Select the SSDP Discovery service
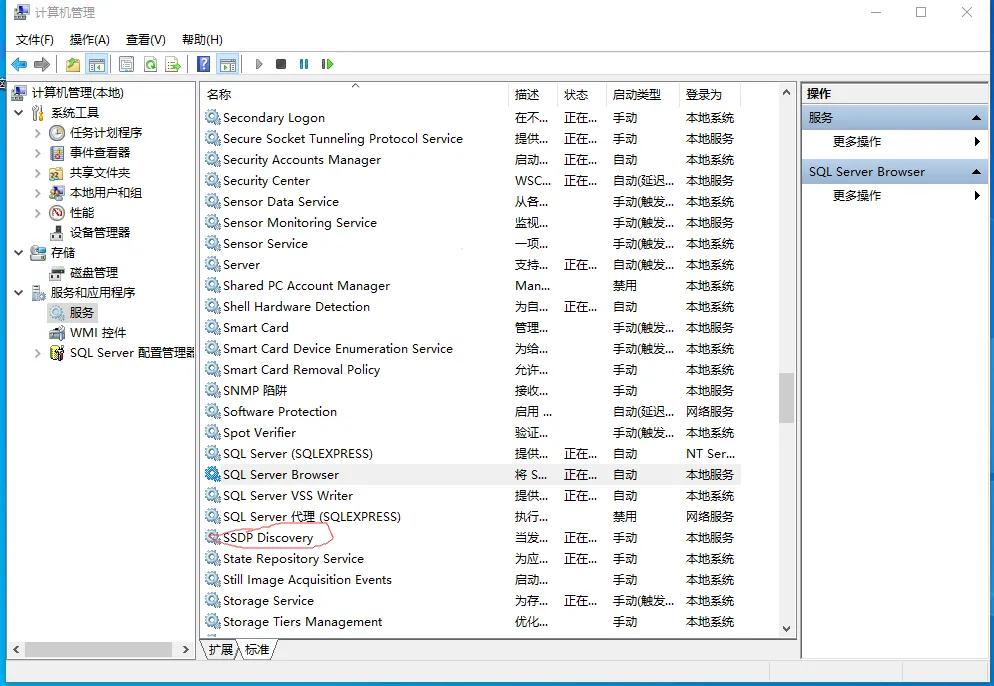This screenshot has width=994, height=686. click(267, 538)
